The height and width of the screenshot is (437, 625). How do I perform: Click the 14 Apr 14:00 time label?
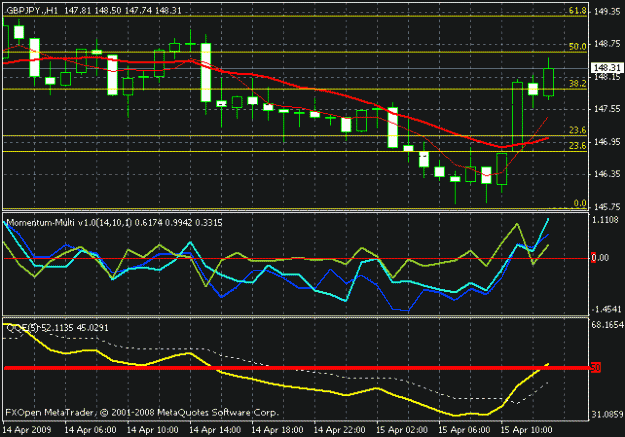coord(215,430)
